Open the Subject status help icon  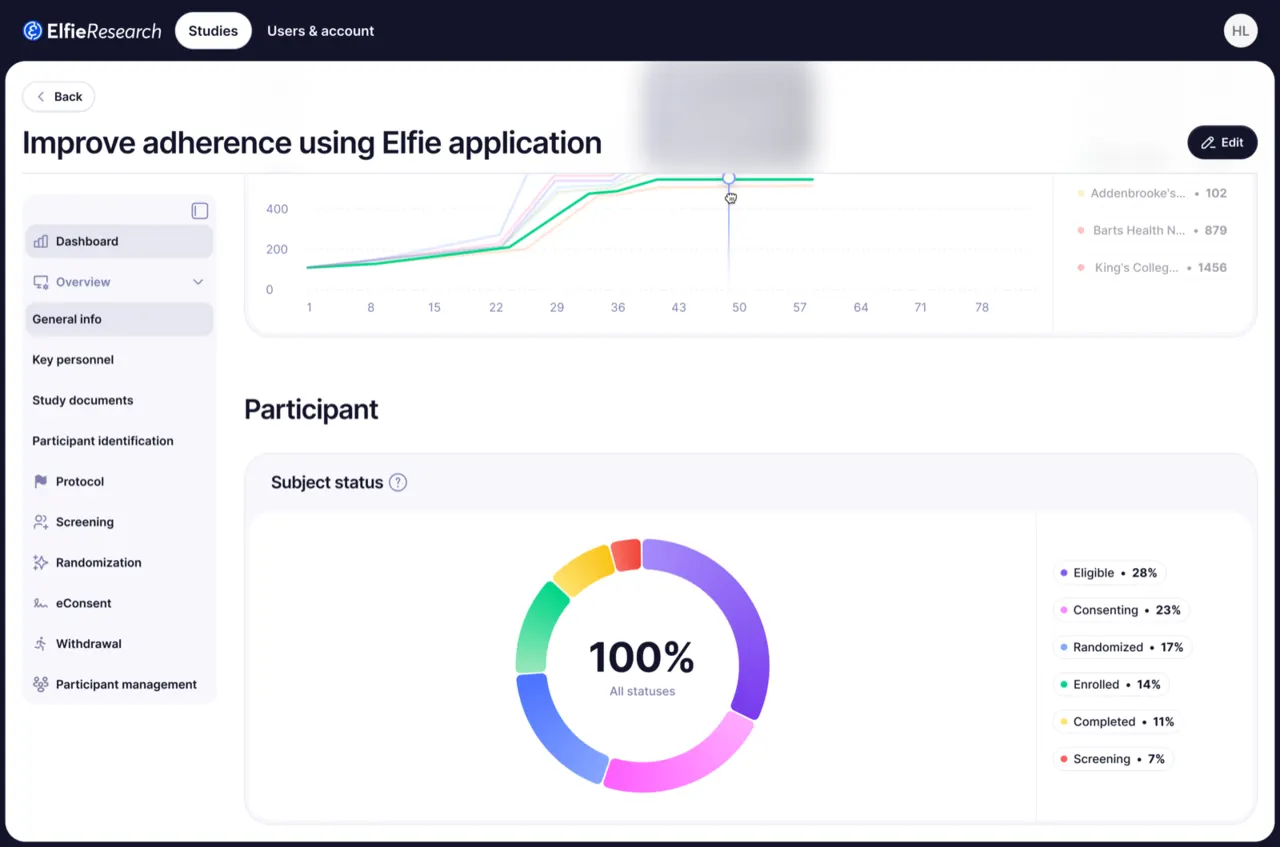click(398, 482)
